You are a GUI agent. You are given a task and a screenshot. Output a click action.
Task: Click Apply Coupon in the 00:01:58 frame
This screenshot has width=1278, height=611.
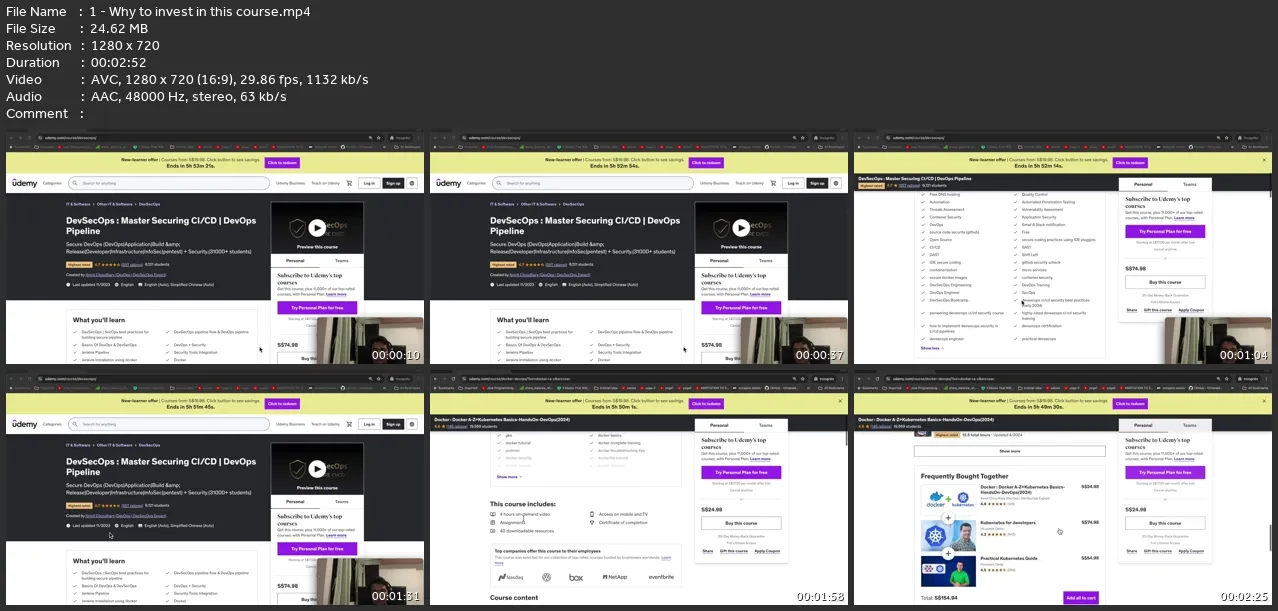[x=767, y=551]
